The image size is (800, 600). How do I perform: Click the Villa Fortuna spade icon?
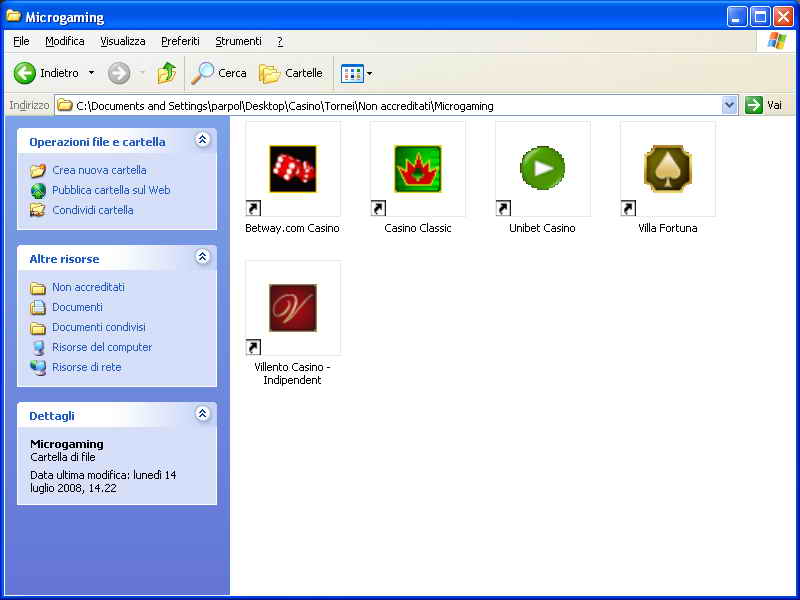668,169
